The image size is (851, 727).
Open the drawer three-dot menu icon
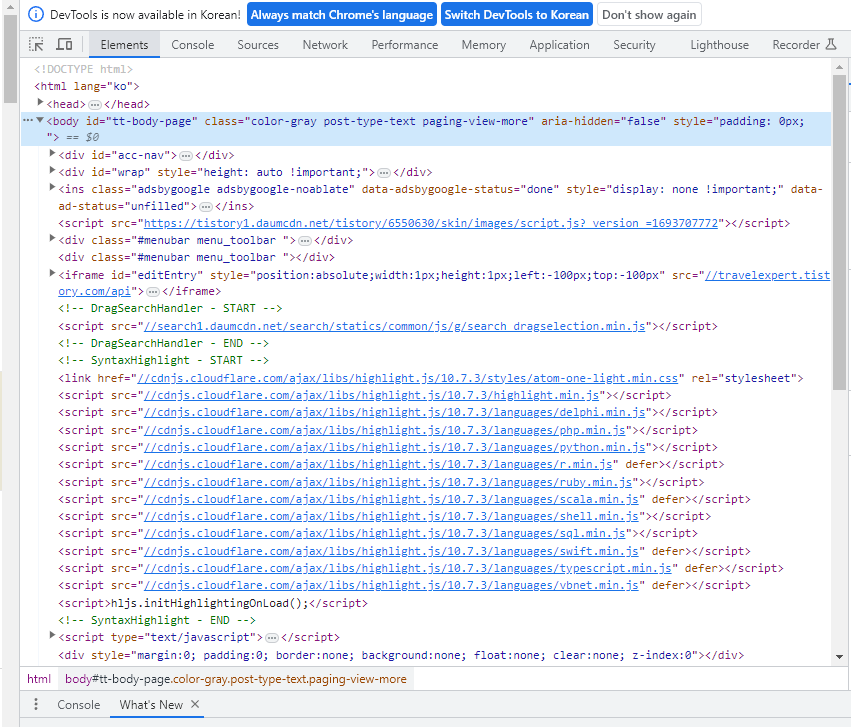(x=36, y=704)
